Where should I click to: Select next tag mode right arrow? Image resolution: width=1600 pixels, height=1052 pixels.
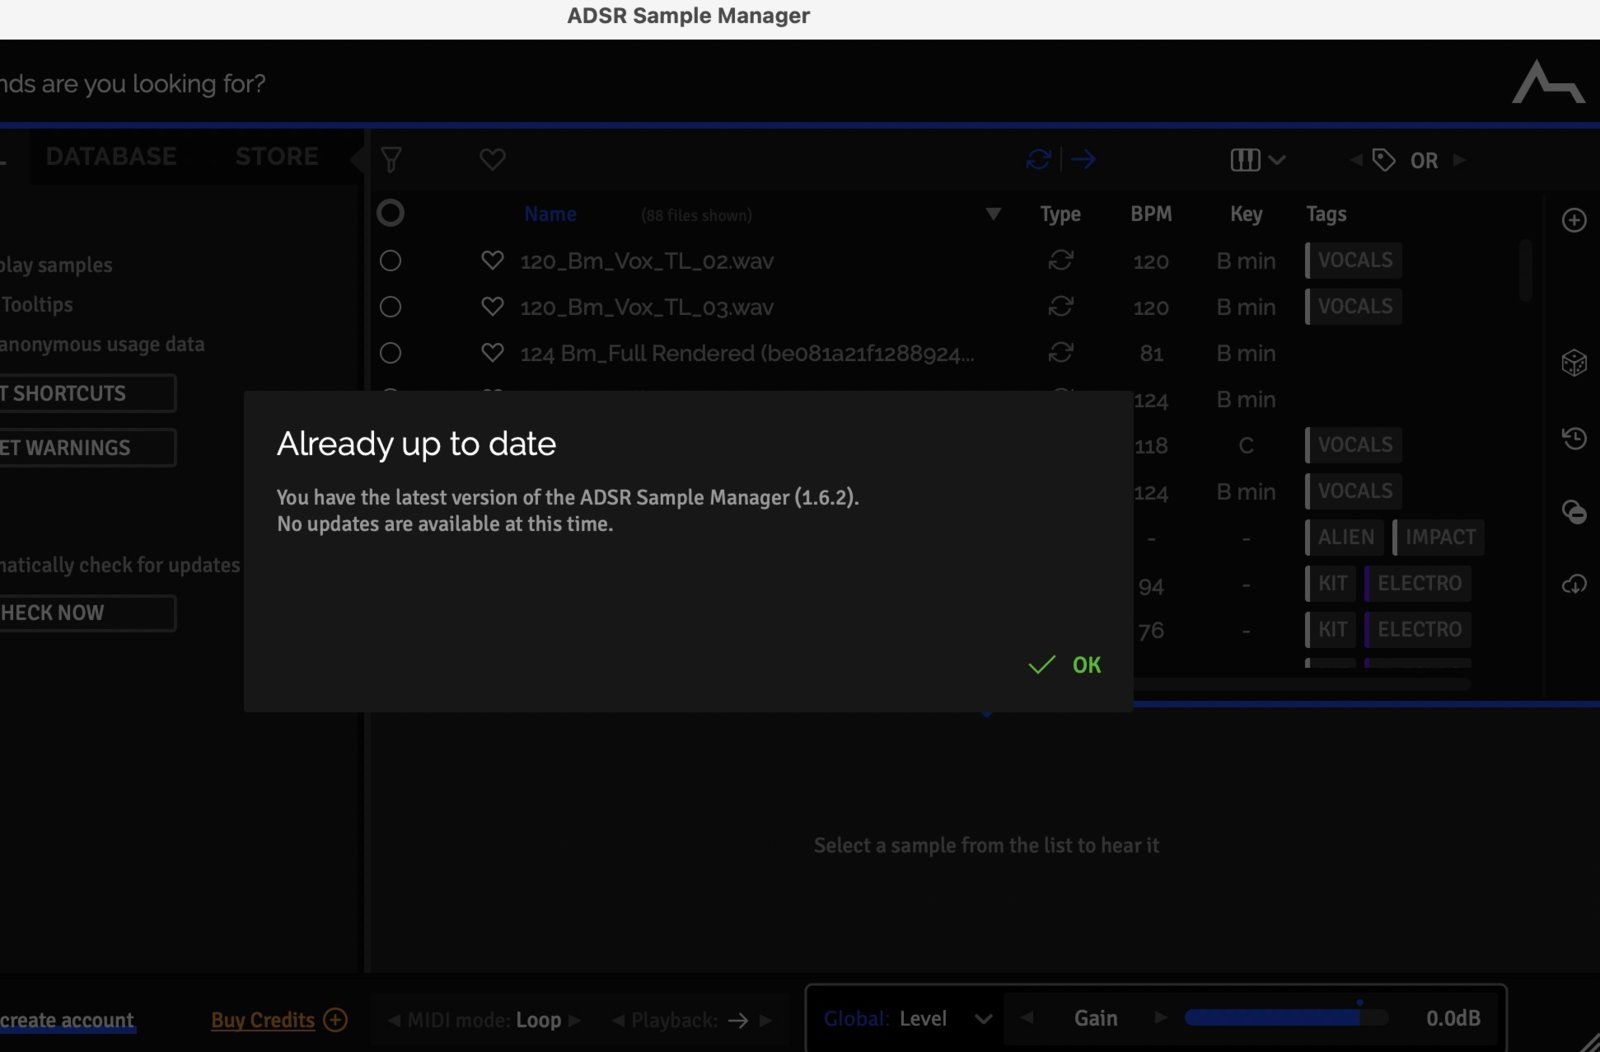1459,160
